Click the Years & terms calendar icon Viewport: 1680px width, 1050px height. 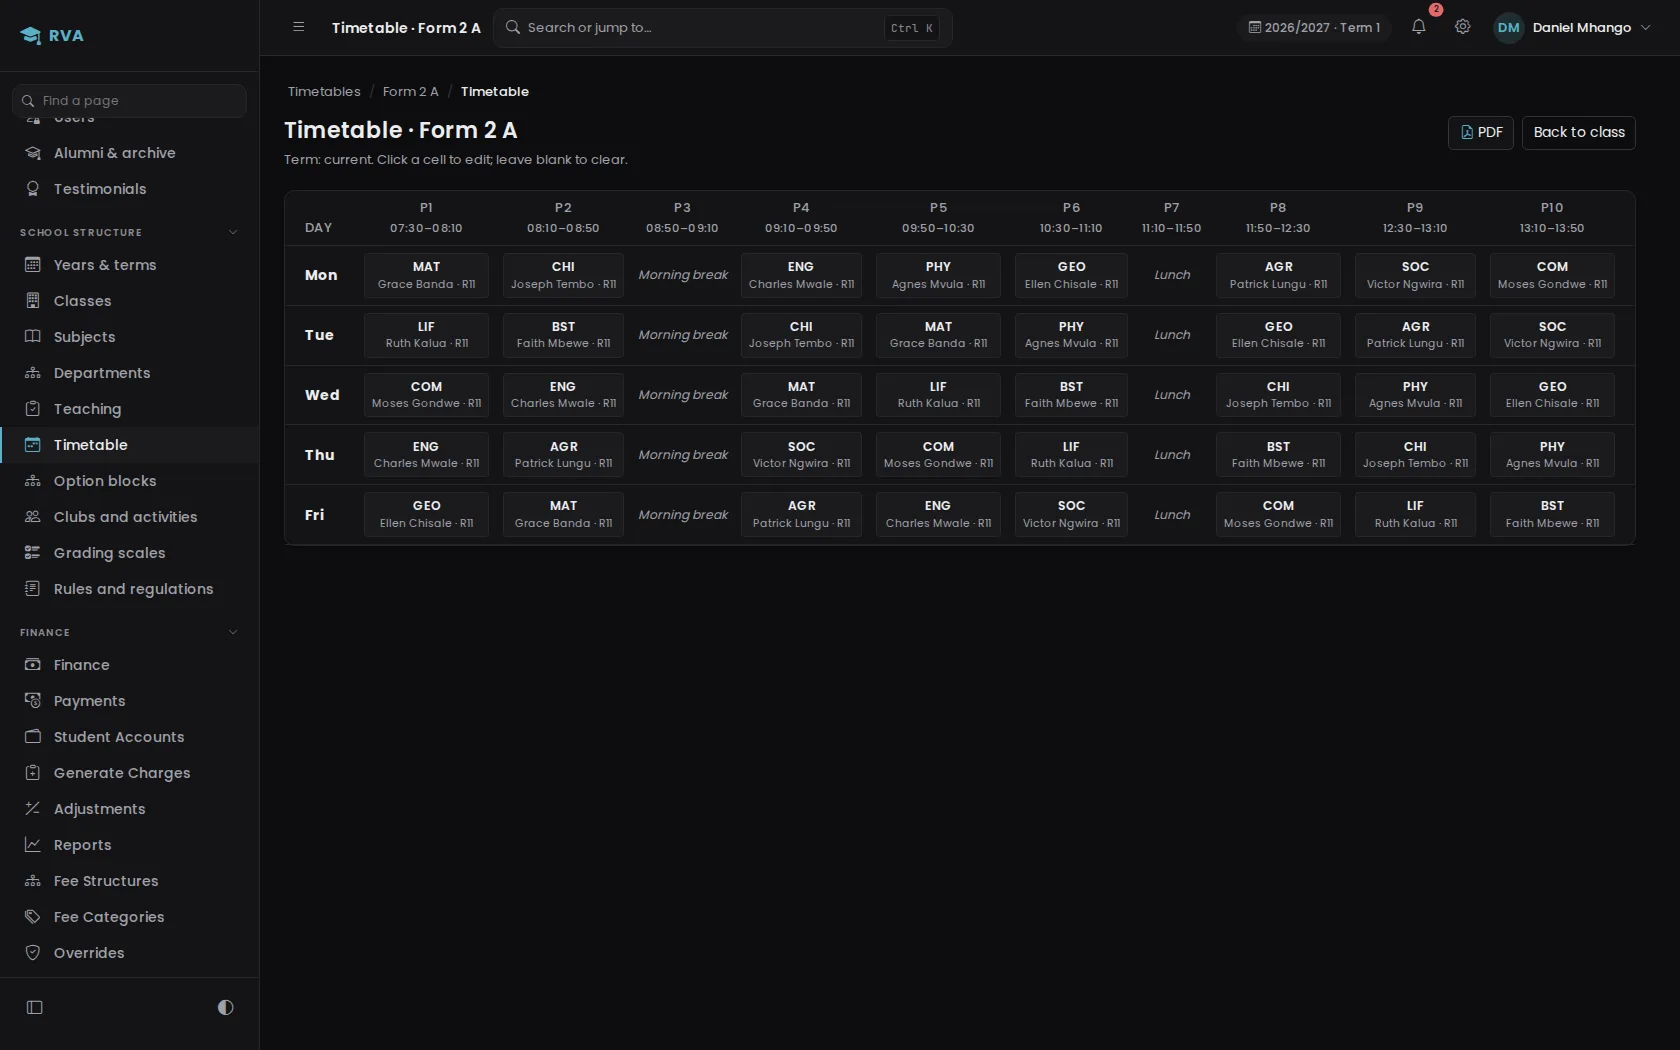33,265
